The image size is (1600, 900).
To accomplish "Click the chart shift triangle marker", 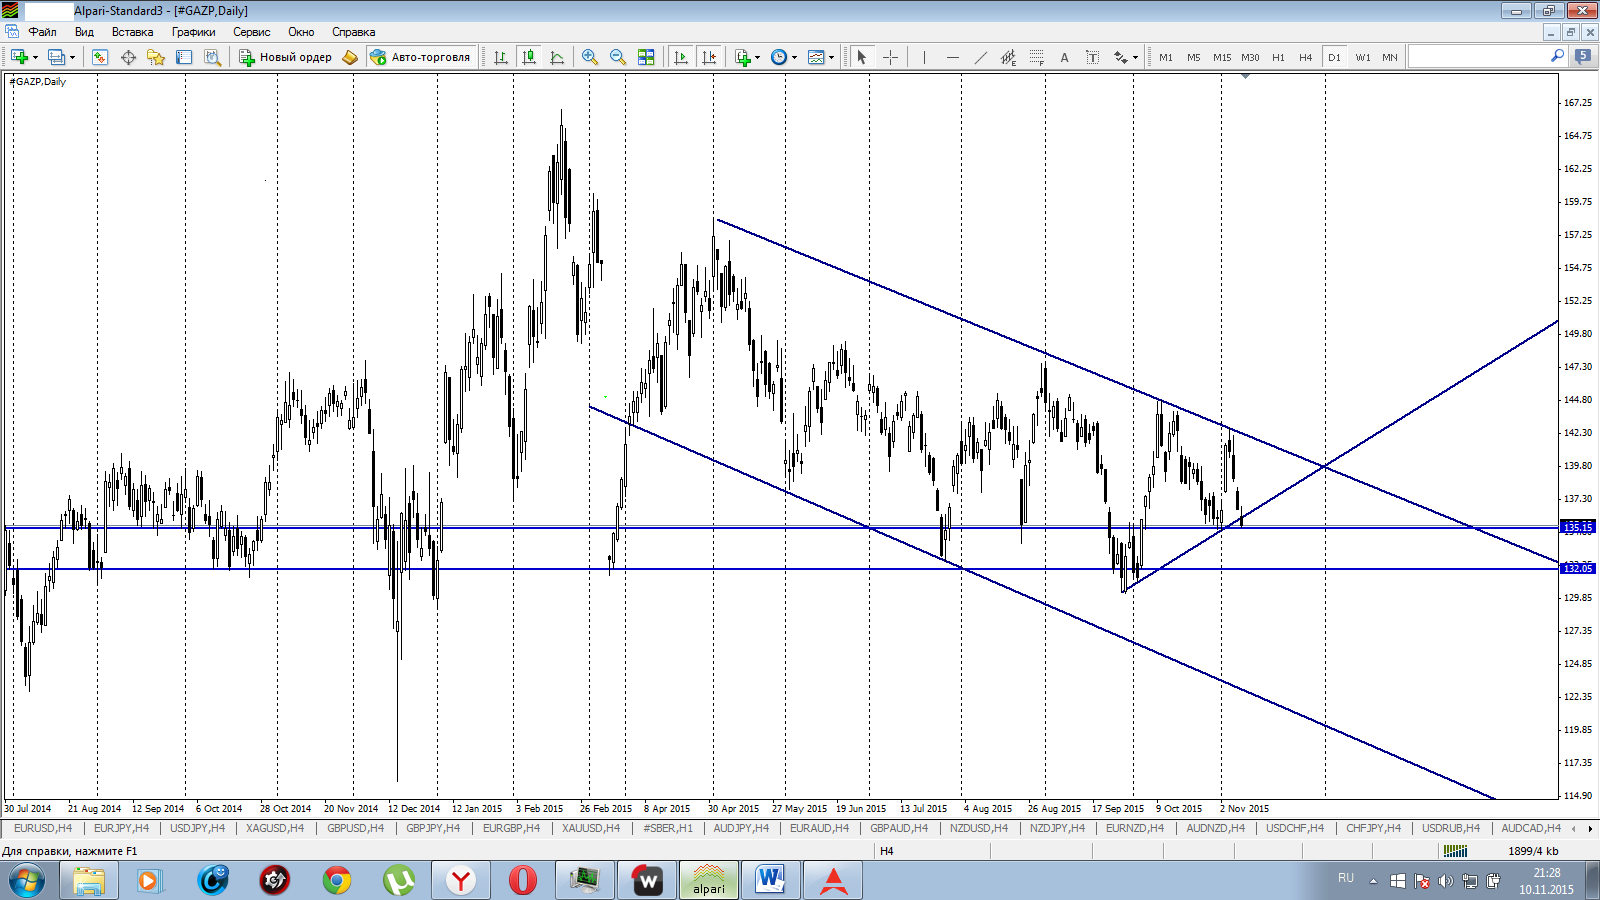I will tap(1245, 77).
